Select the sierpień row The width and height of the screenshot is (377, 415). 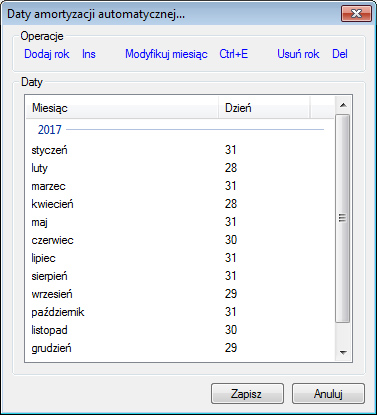pos(180,276)
